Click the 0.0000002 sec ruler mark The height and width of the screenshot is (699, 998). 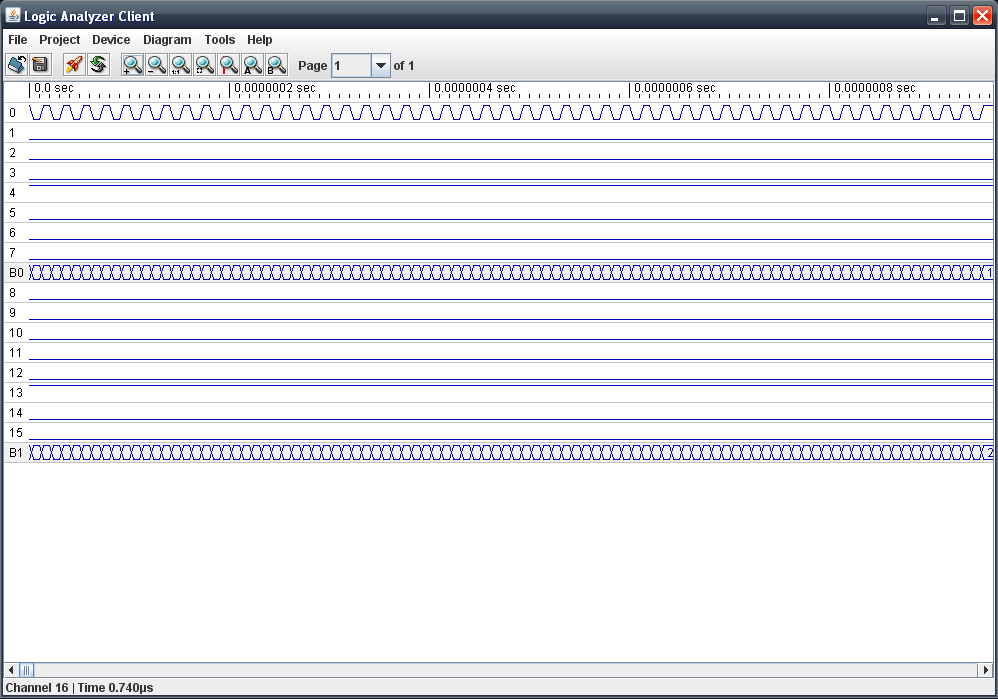pyautogui.click(x=275, y=88)
